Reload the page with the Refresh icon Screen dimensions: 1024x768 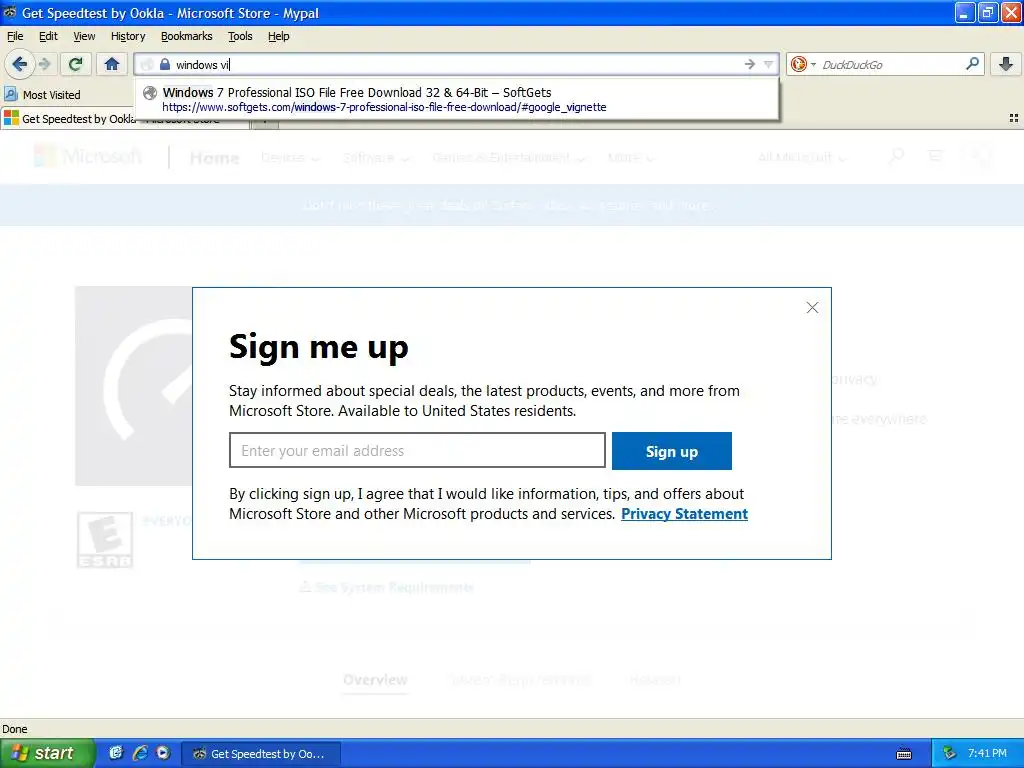[x=75, y=64]
